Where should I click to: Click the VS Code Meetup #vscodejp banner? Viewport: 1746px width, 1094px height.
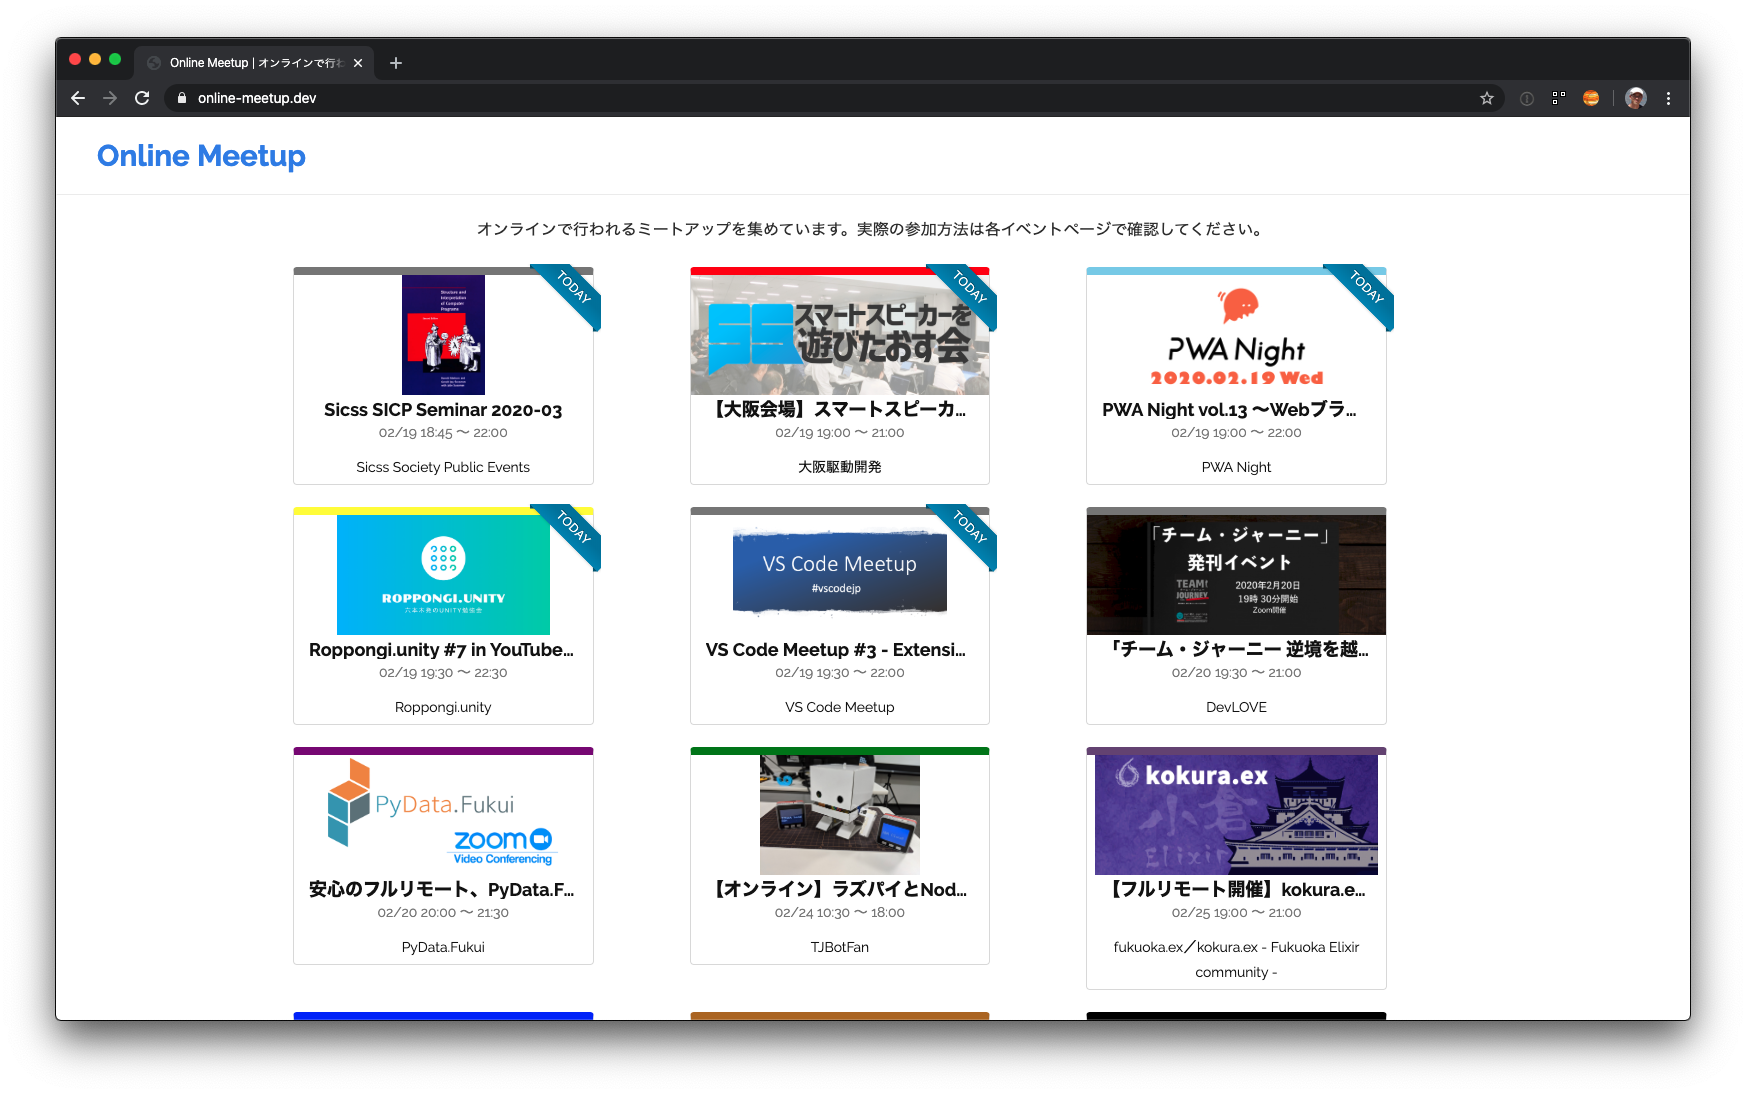pos(840,572)
